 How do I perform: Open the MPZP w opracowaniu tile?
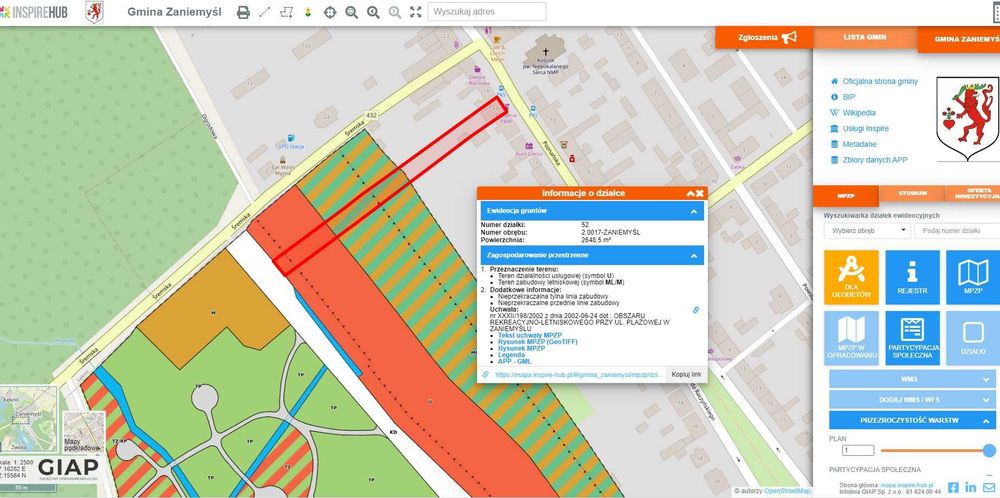click(x=851, y=338)
